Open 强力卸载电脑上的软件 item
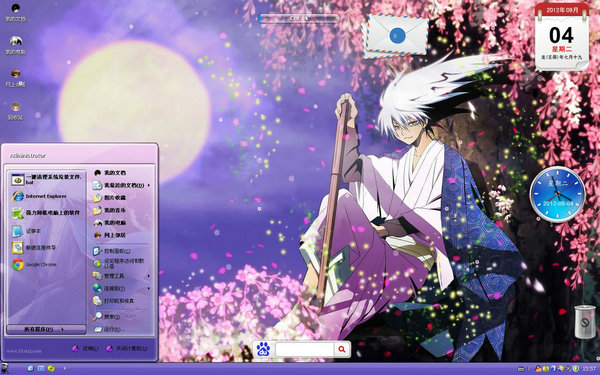 click(x=47, y=213)
